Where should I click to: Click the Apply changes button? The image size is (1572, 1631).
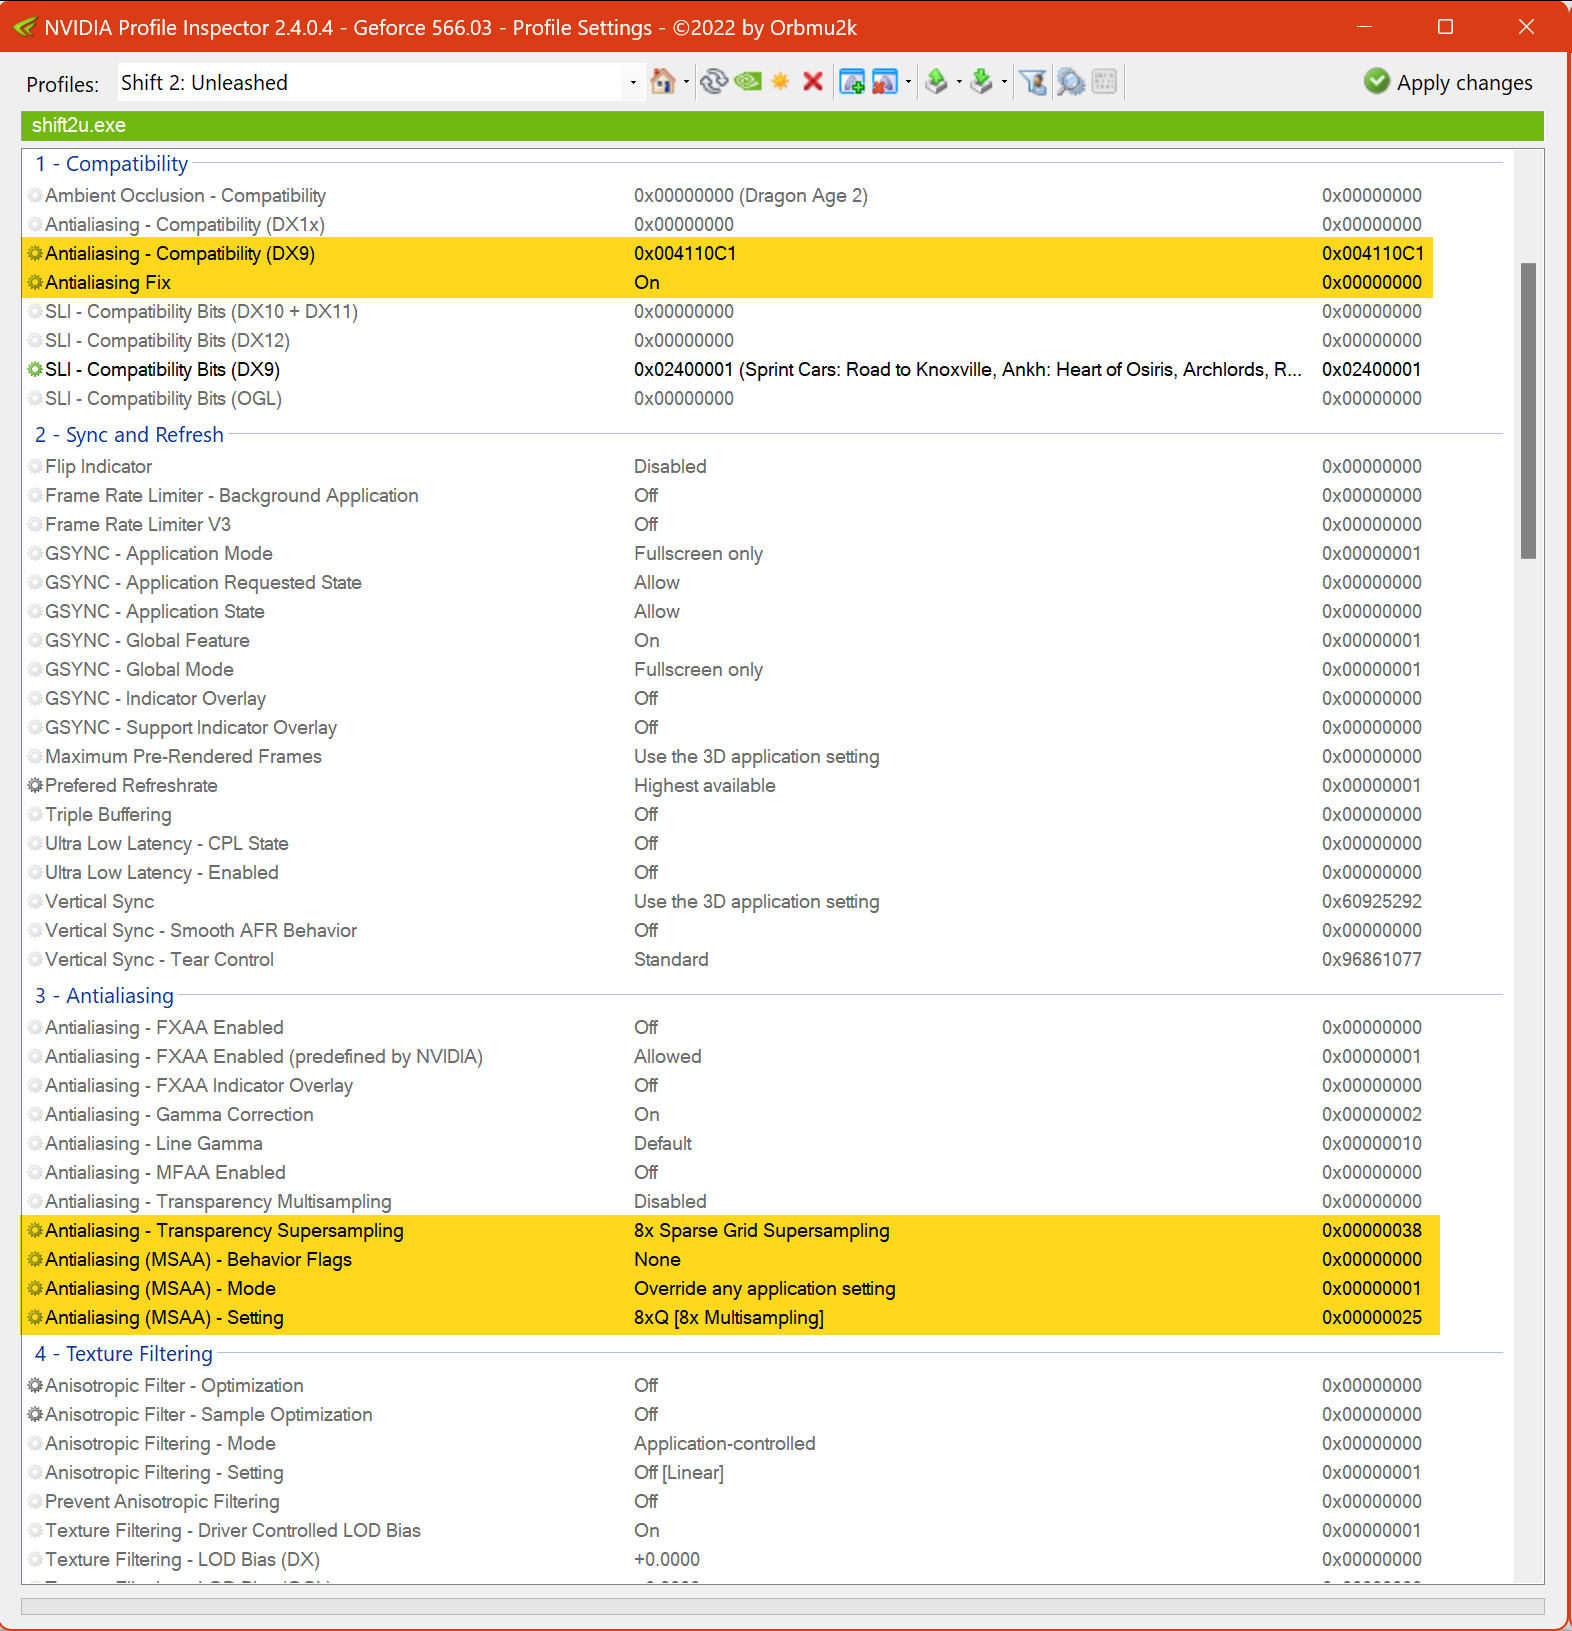point(1448,82)
